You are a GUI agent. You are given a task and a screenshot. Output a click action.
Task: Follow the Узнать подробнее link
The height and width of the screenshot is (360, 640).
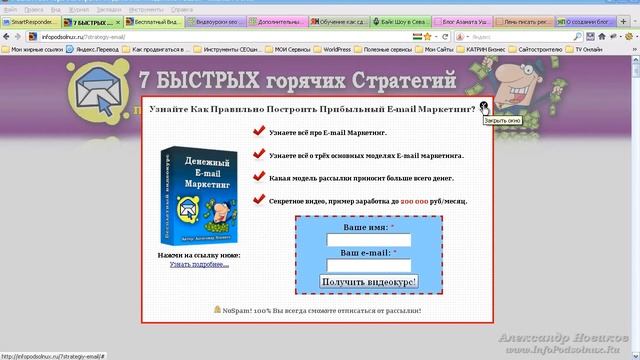tap(199, 264)
